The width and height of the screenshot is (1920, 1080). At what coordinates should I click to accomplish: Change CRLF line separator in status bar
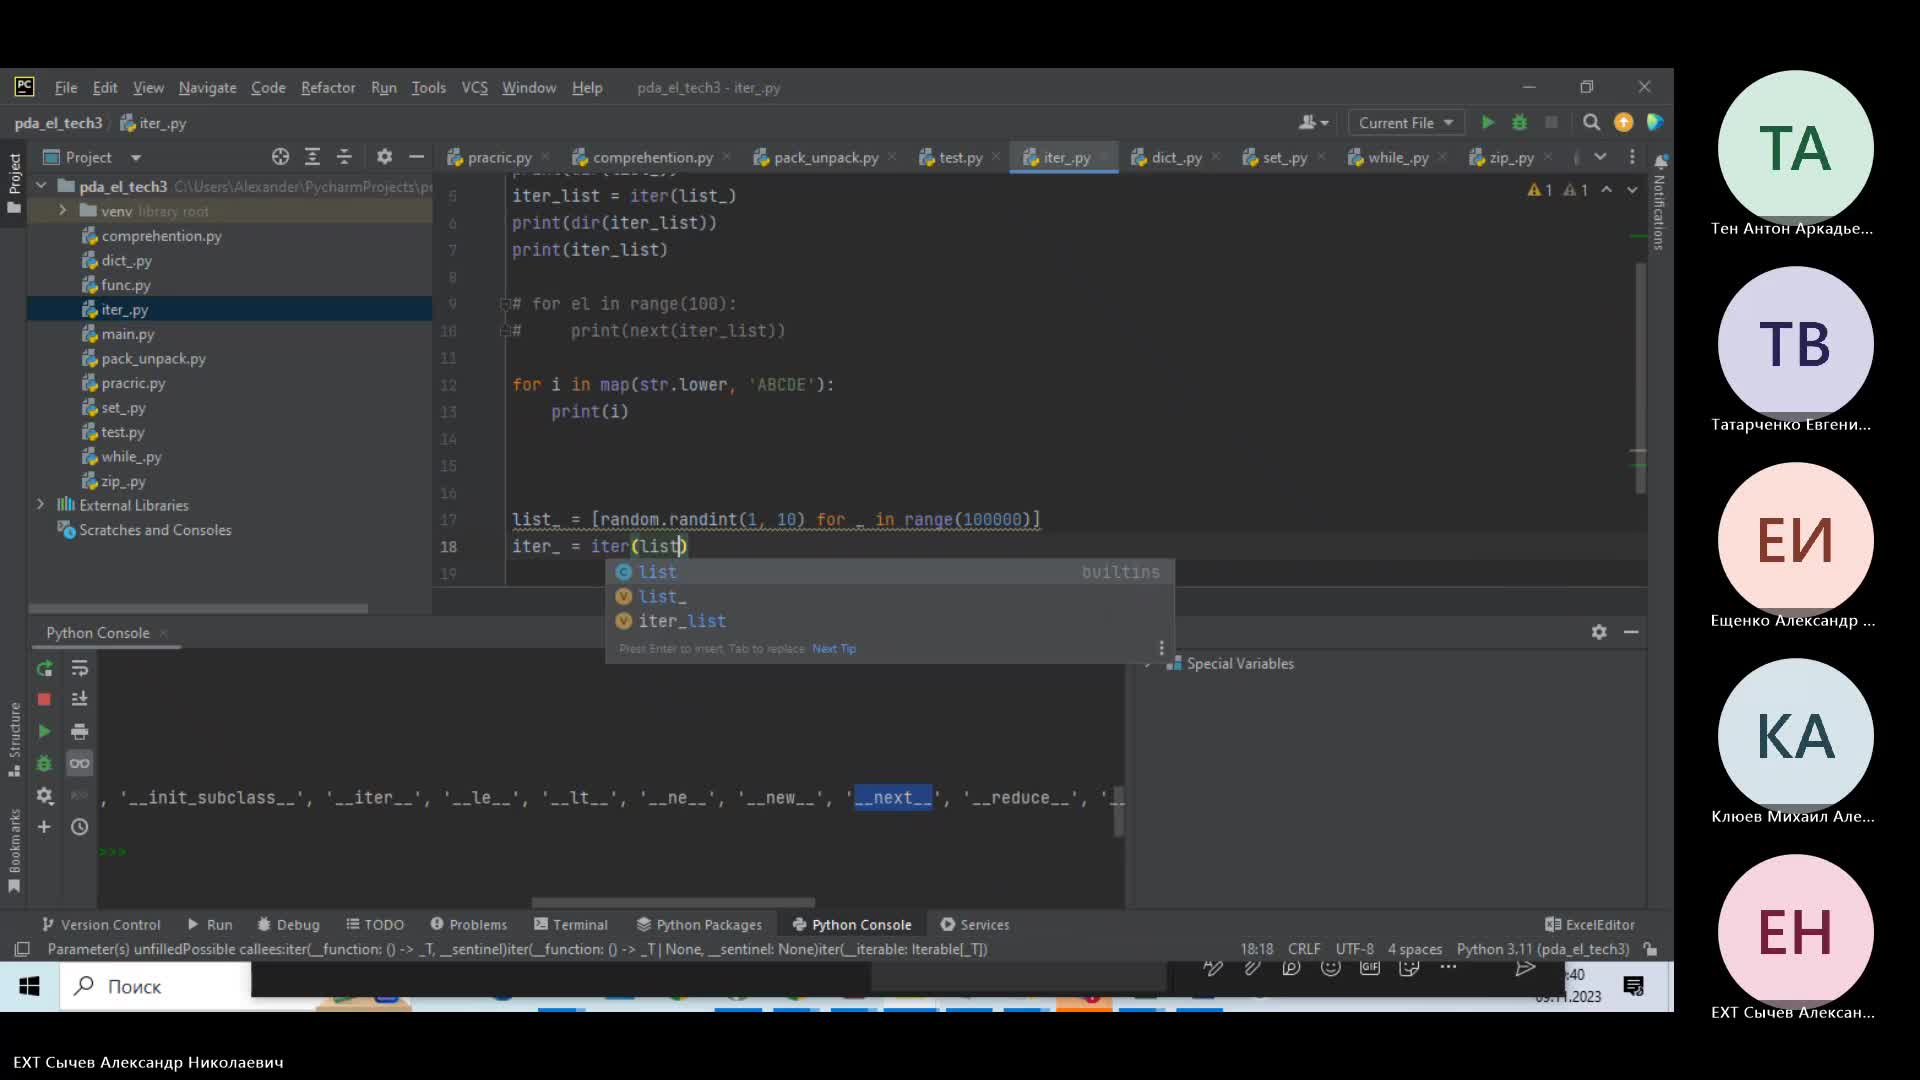(x=1304, y=949)
